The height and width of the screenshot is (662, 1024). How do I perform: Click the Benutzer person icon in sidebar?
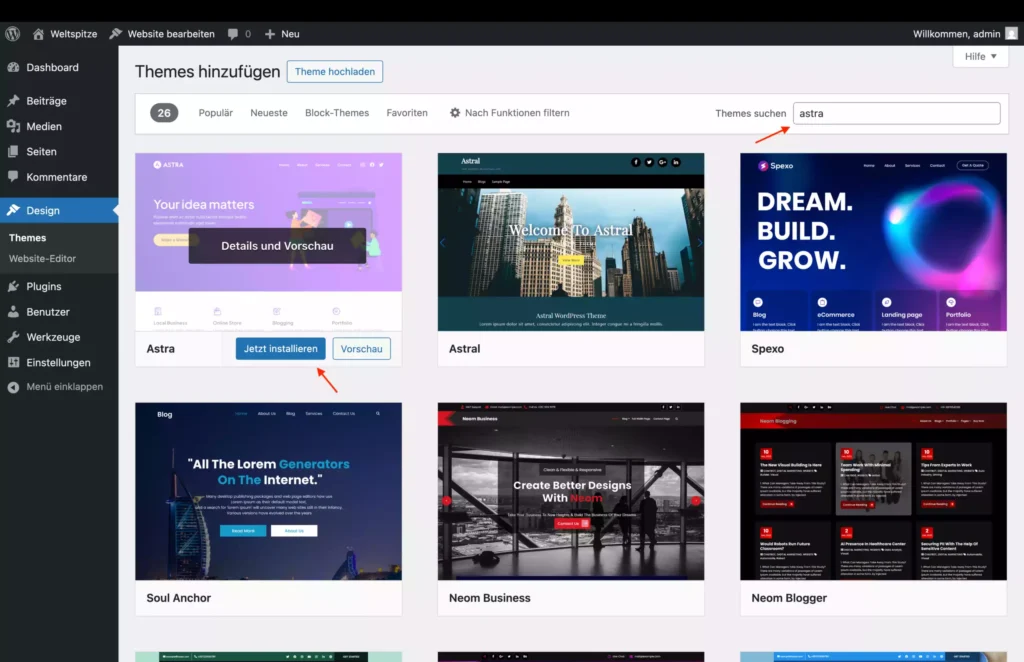[x=13, y=311]
